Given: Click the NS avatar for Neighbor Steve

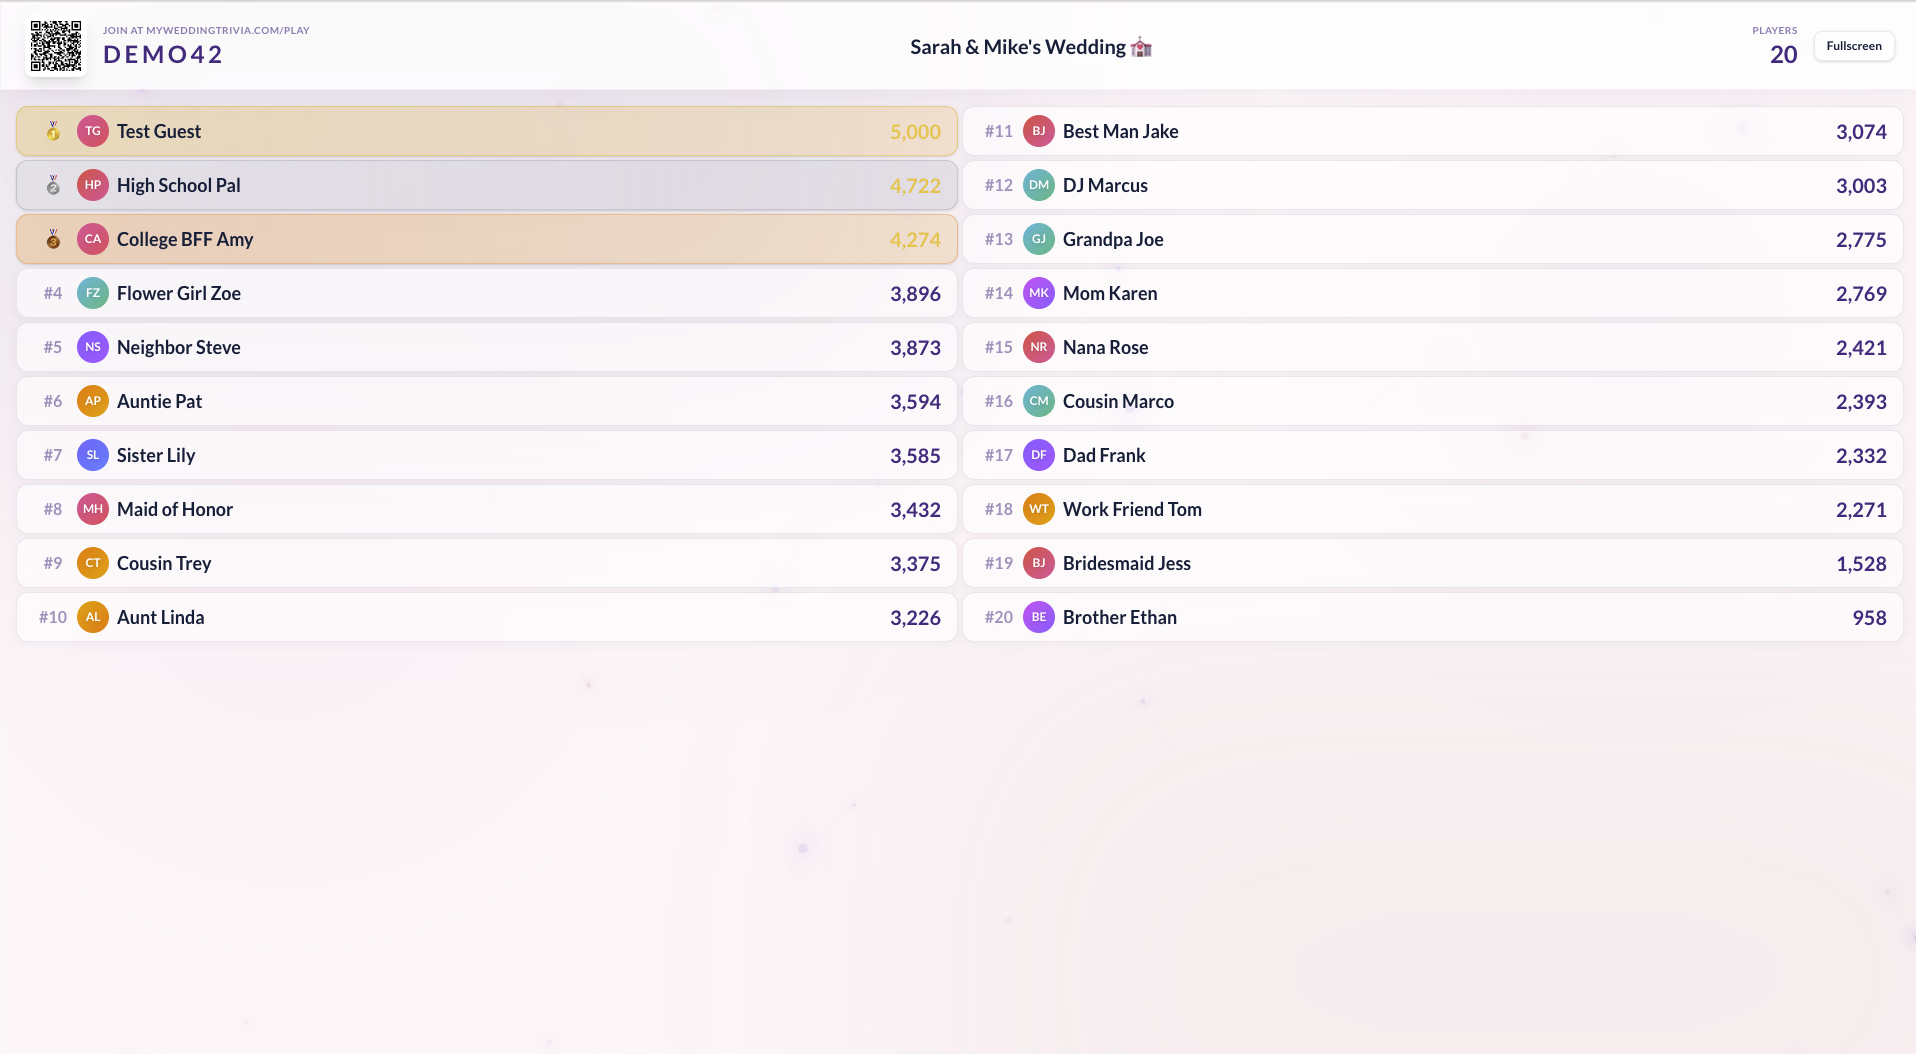Looking at the screenshot, I should [x=93, y=347].
